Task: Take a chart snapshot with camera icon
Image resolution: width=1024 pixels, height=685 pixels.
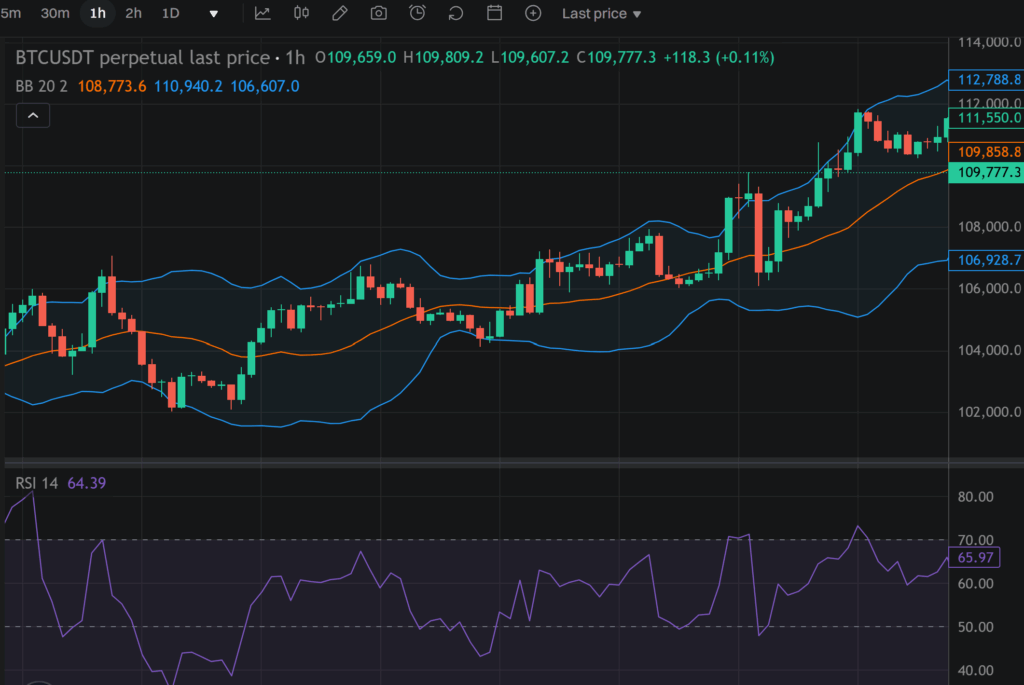Action: click(x=379, y=13)
